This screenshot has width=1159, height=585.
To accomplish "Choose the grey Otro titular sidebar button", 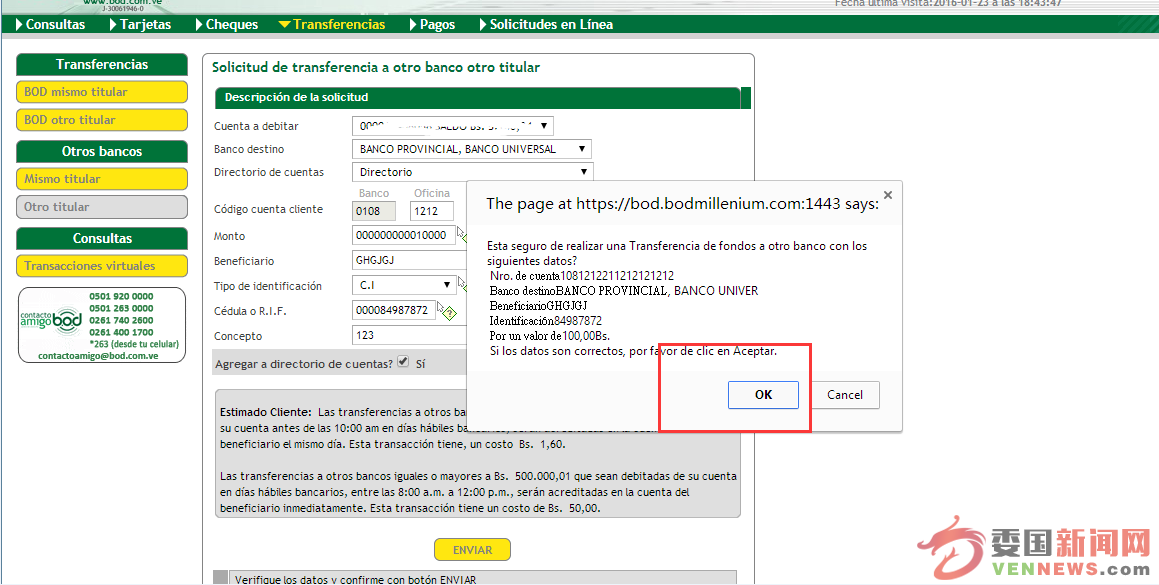I will point(102,207).
